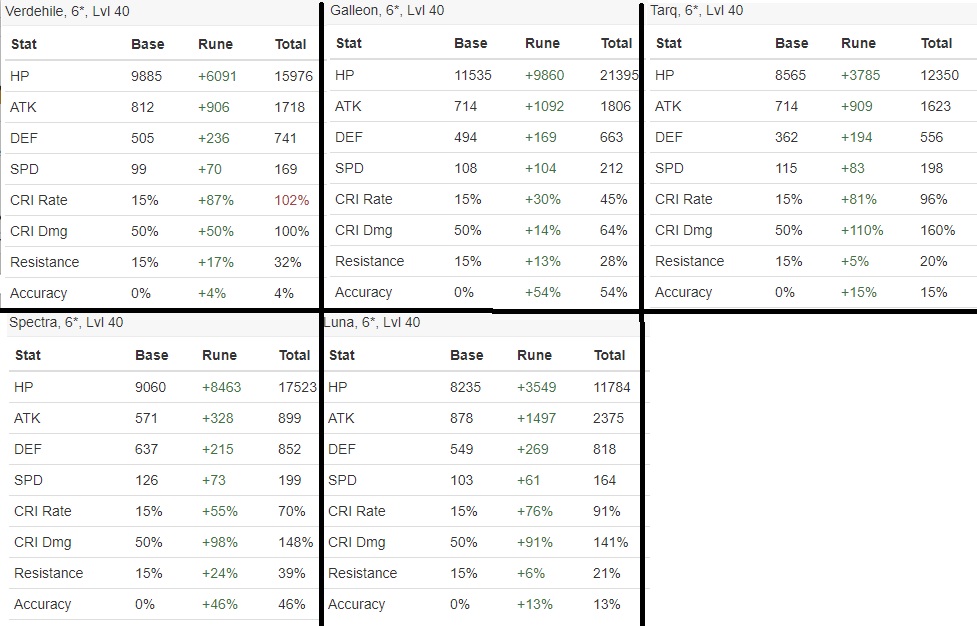Click the Tarq, 6*, Lvl 40 heading
Viewport: 977px width, 626px height.
[697, 11]
